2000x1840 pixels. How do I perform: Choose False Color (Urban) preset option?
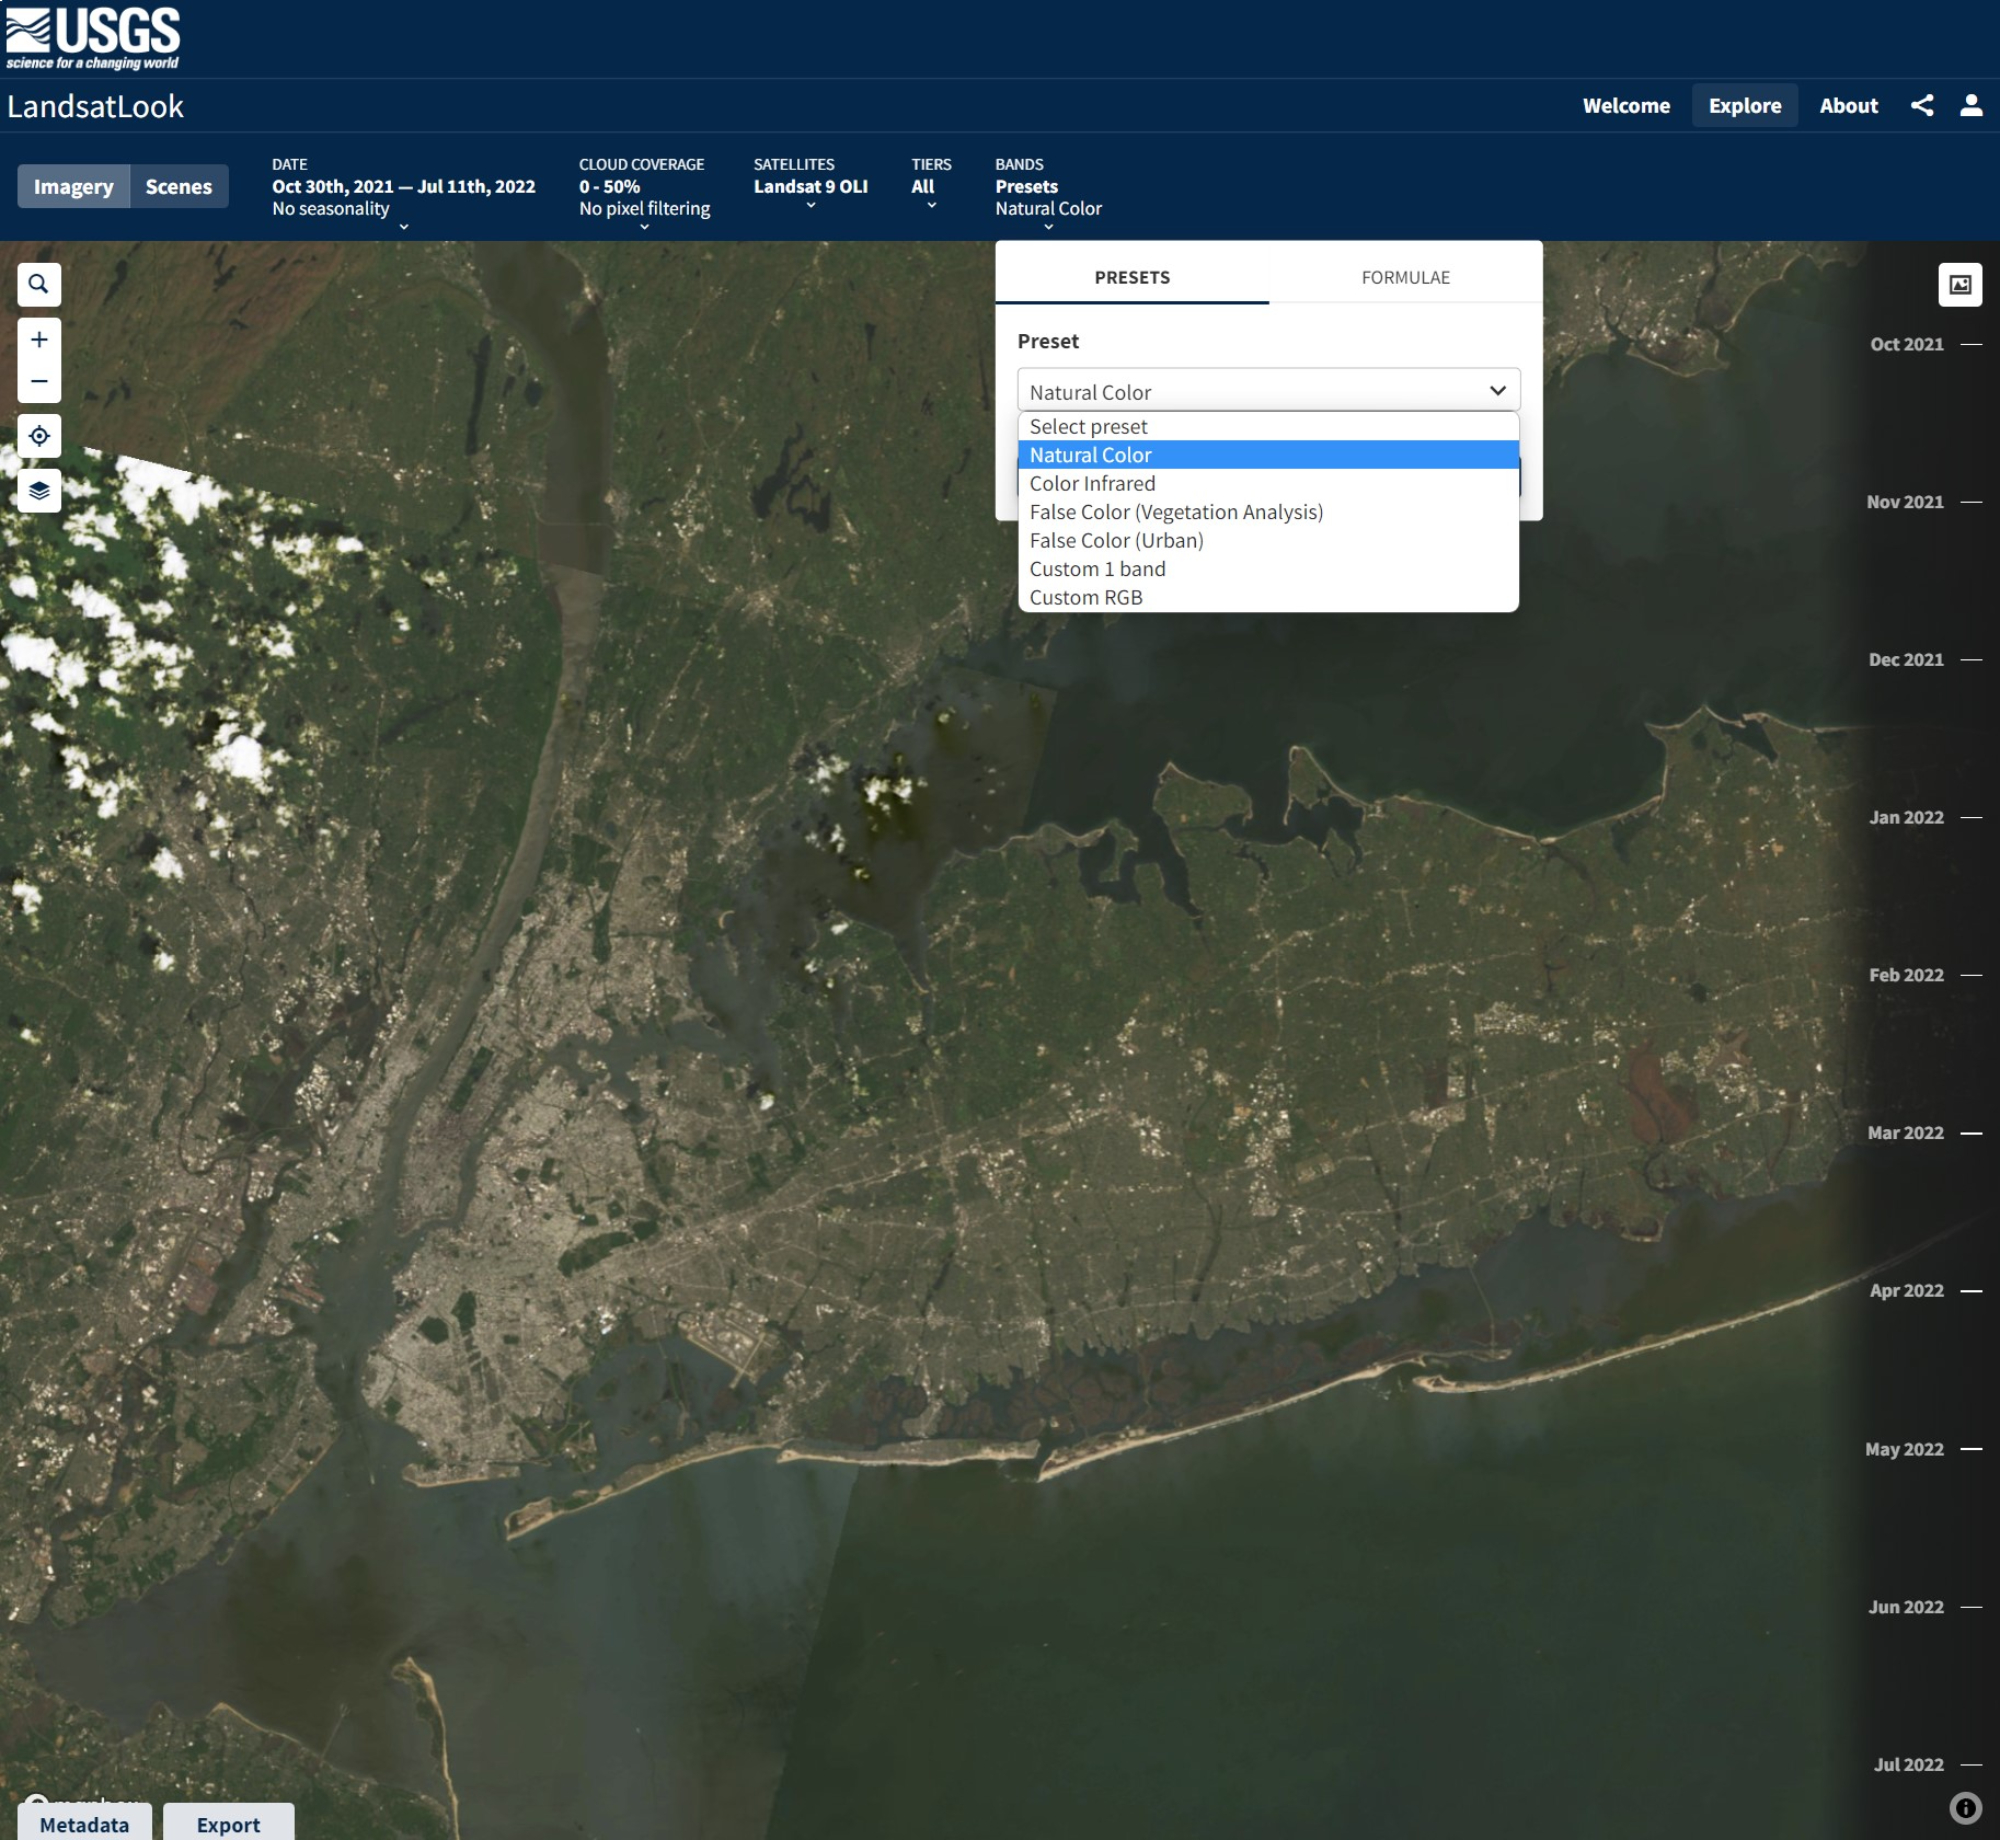click(x=1116, y=540)
